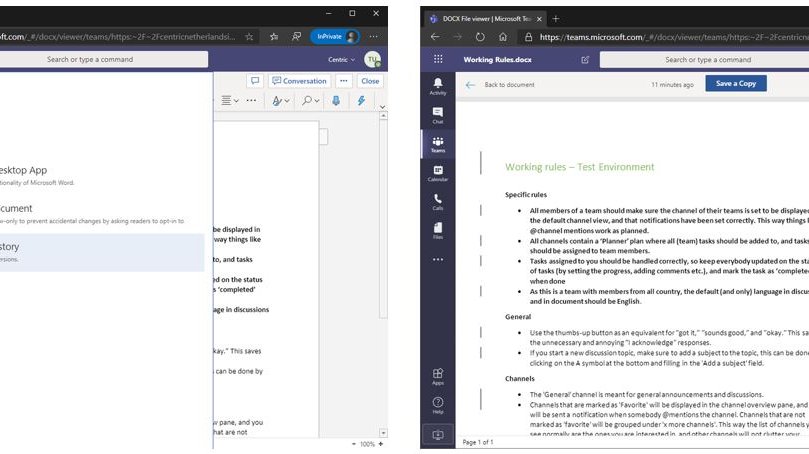This screenshot has height=454, width=809.
Task: Click left window Search or type a command
Action: tap(103, 59)
